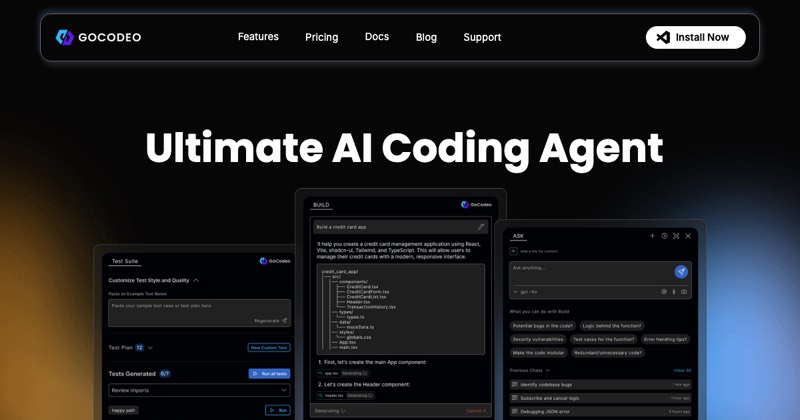Expand the Test Plan chevron
800x420 pixels.
pyautogui.click(x=150, y=348)
